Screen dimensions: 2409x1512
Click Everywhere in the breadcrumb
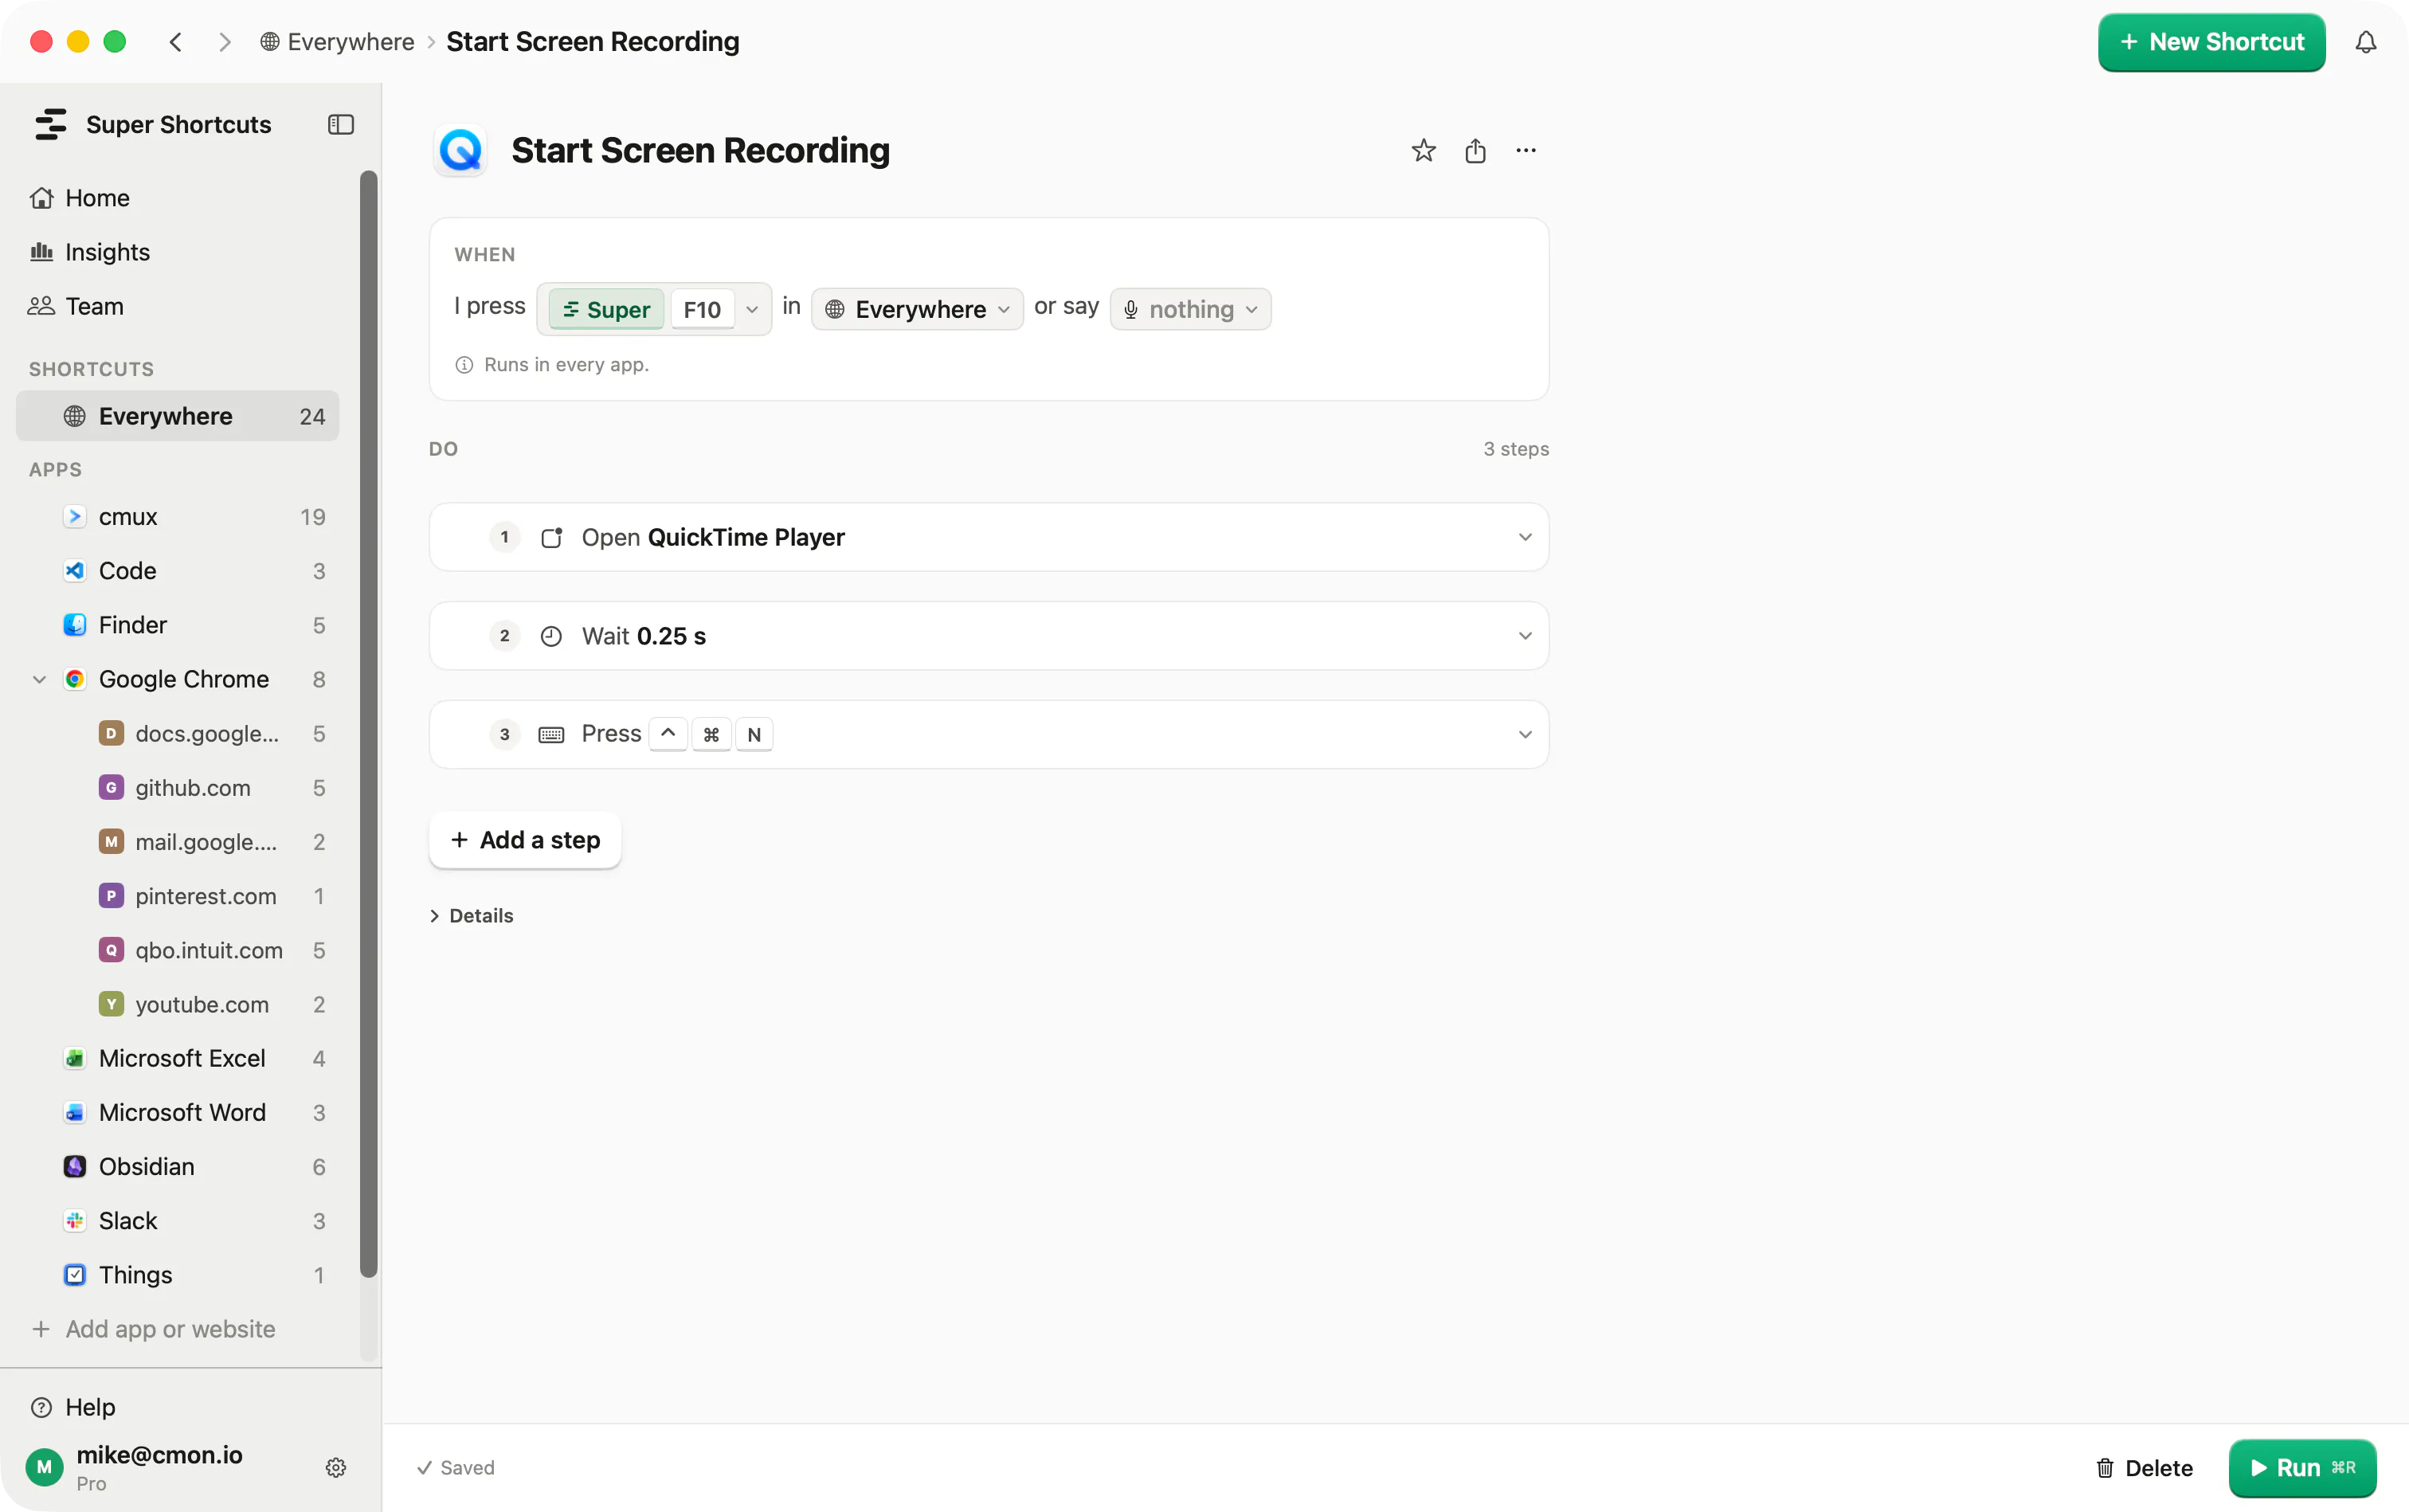click(x=337, y=42)
